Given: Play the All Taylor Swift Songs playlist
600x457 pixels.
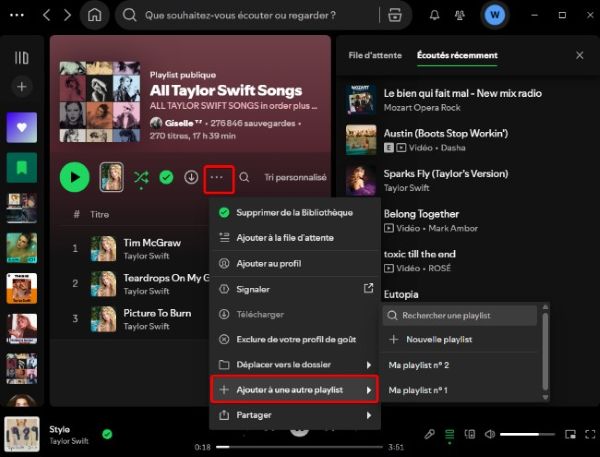Looking at the screenshot, I should click(x=75, y=177).
